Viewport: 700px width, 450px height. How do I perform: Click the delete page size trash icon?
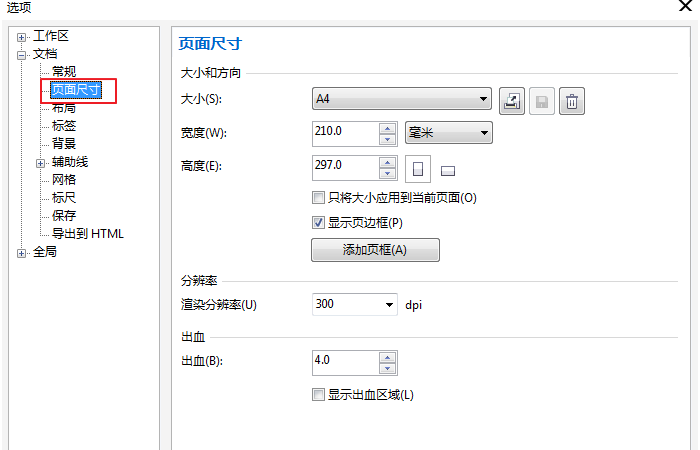point(571,101)
